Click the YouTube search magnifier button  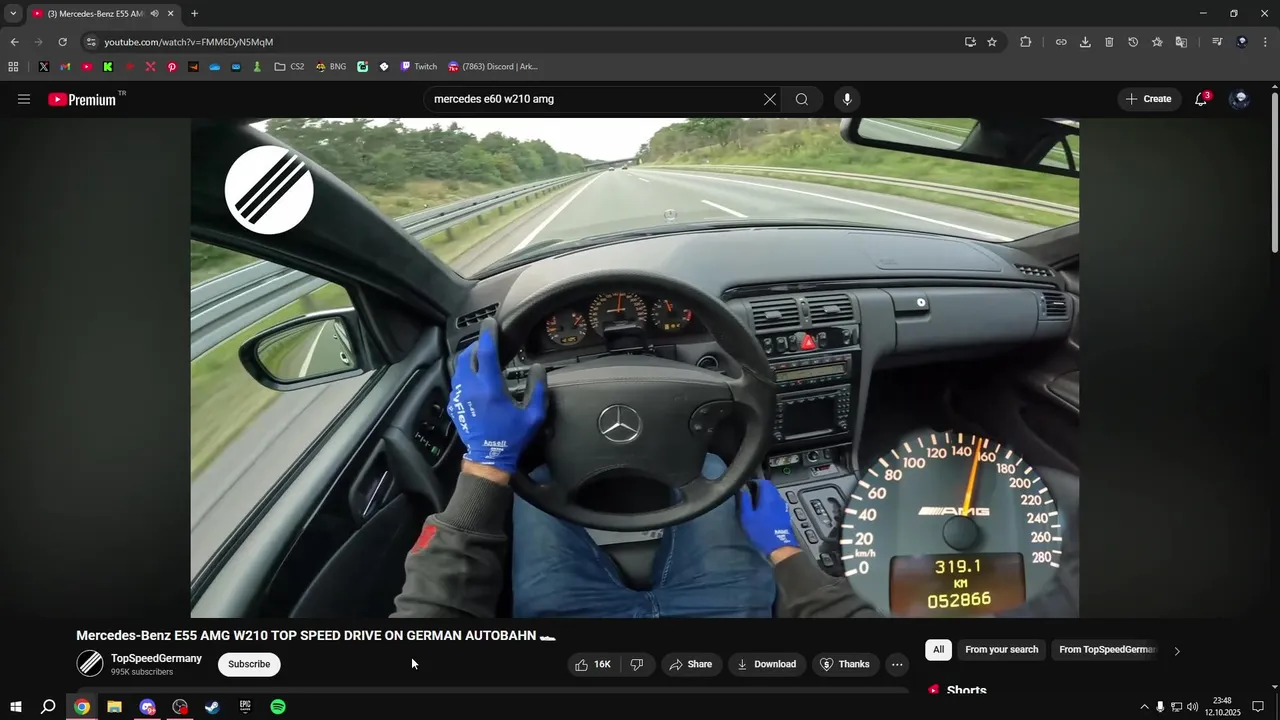tap(801, 99)
